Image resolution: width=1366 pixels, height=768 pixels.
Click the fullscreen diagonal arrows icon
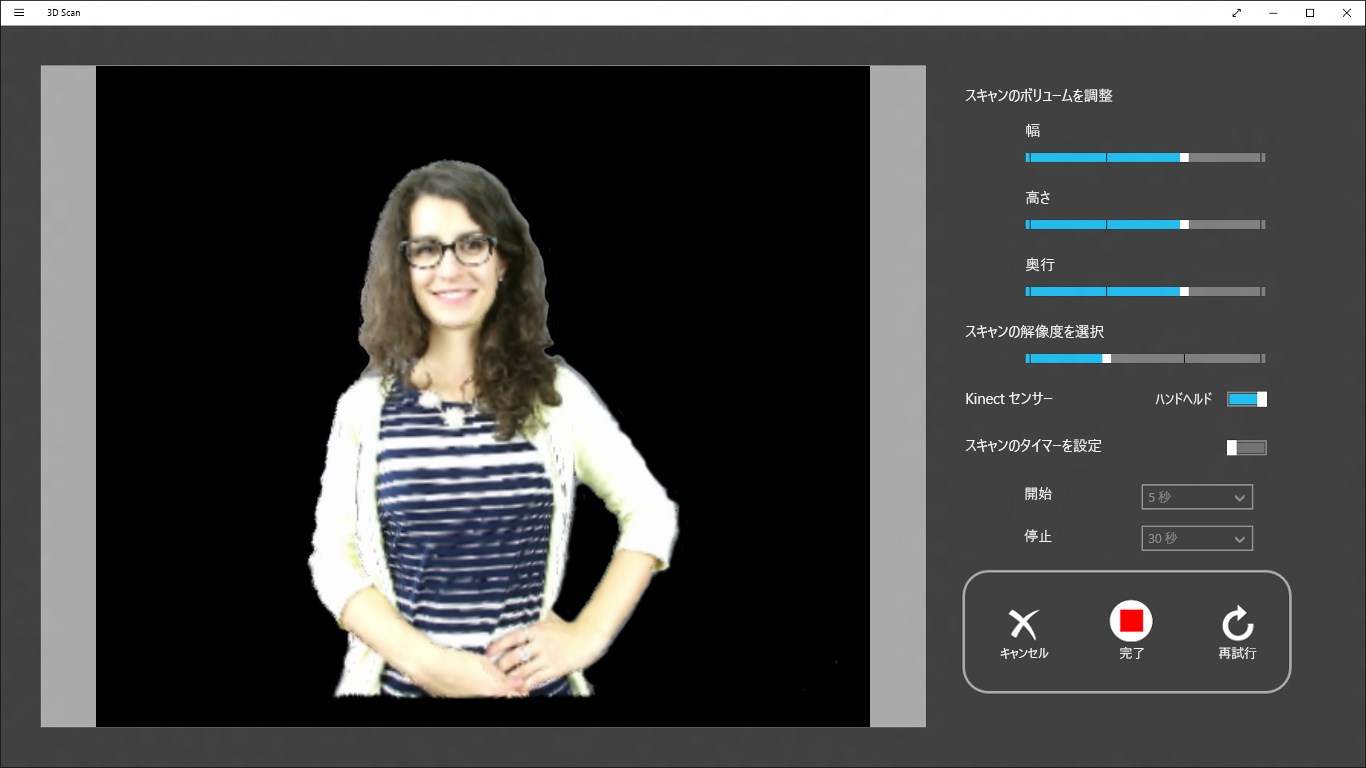click(x=1236, y=13)
